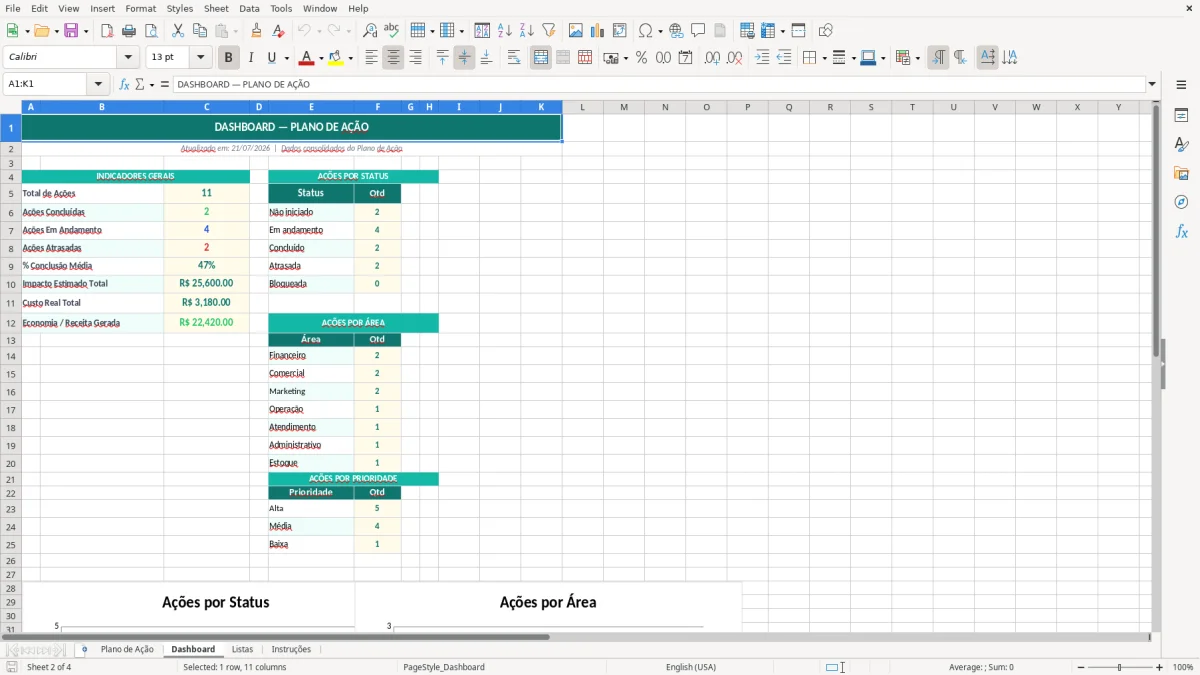Toggle Wrap Text

[x=514, y=58]
